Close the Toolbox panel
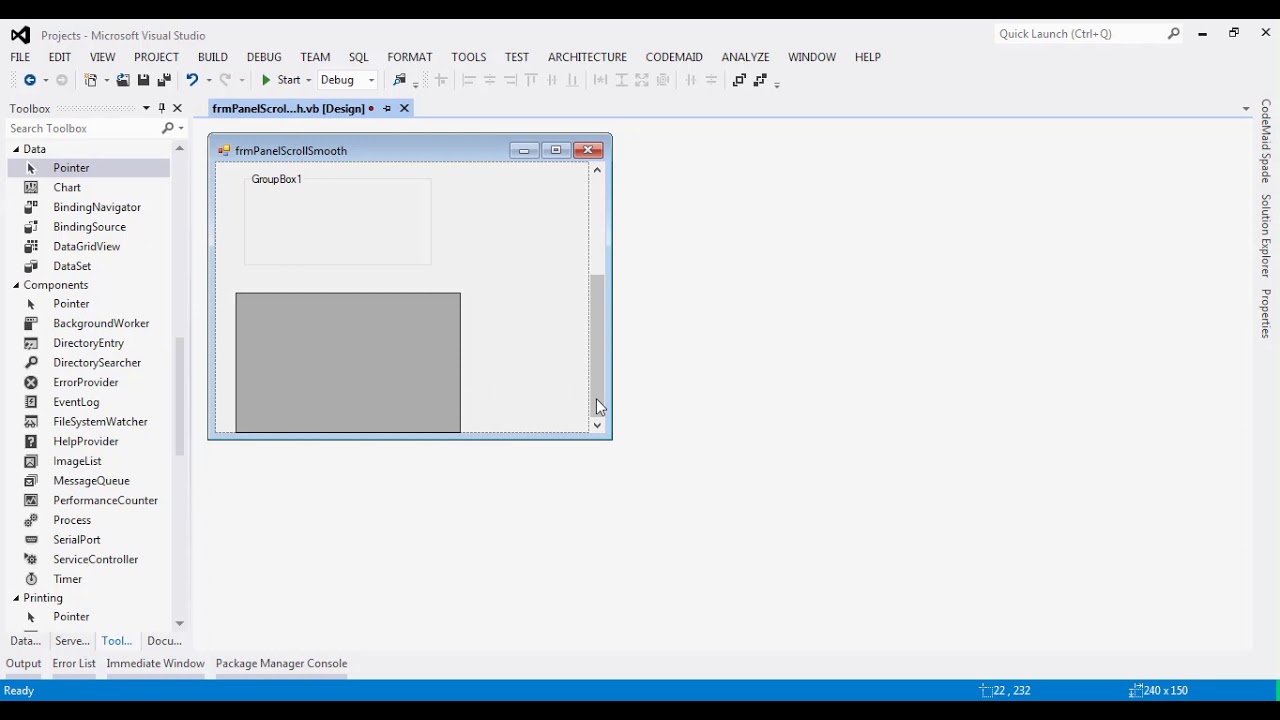This screenshot has height=720, width=1280. pyautogui.click(x=178, y=108)
